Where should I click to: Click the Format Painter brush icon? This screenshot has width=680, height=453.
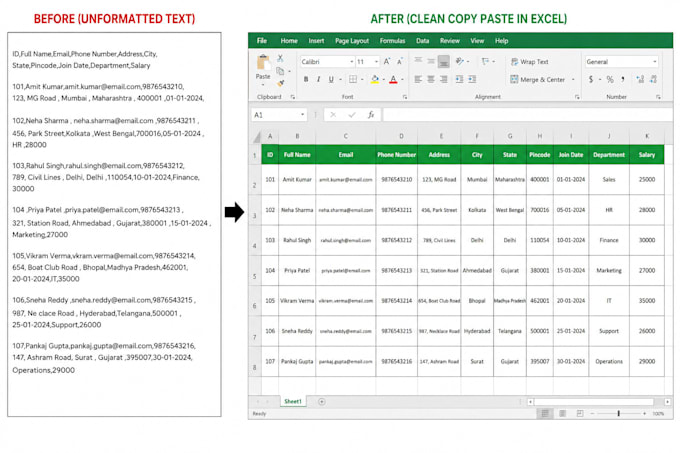tap(281, 82)
